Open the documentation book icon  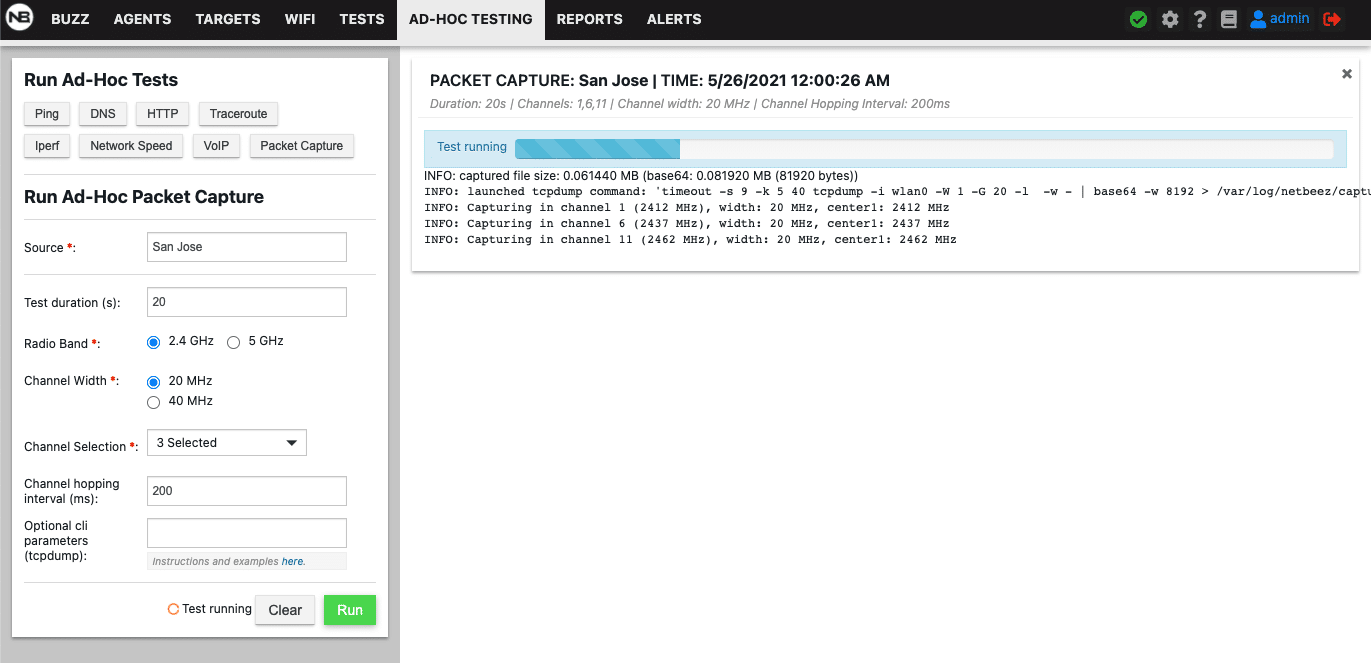(1228, 18)
